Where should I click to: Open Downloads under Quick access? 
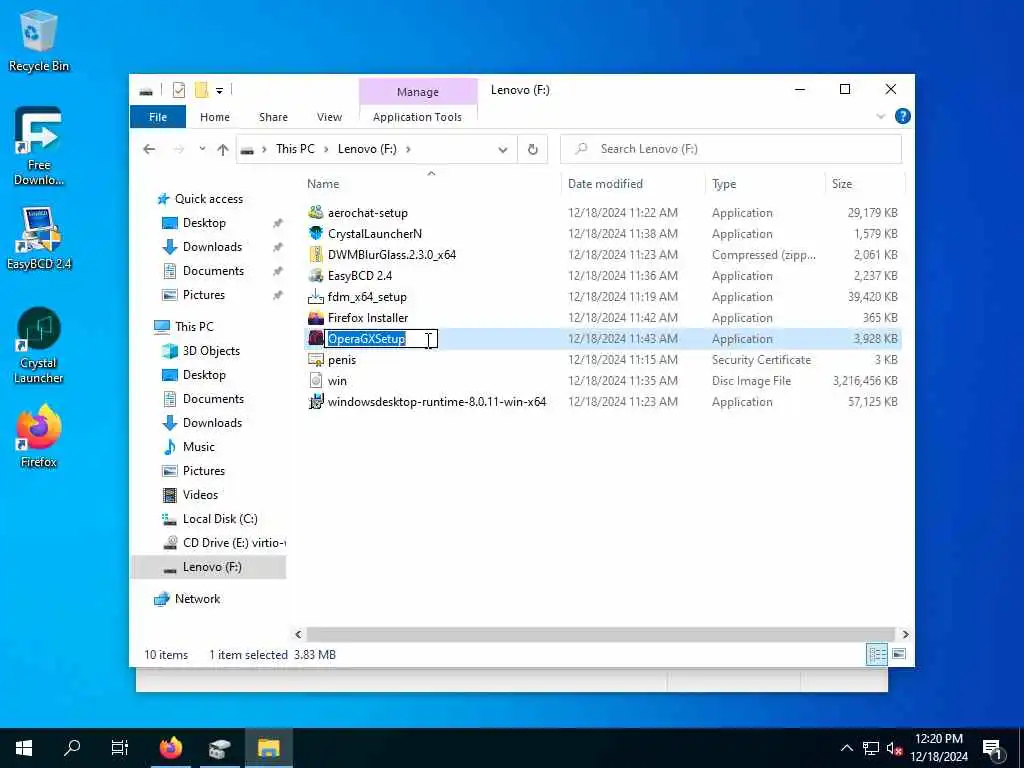(x=212, y=247)
